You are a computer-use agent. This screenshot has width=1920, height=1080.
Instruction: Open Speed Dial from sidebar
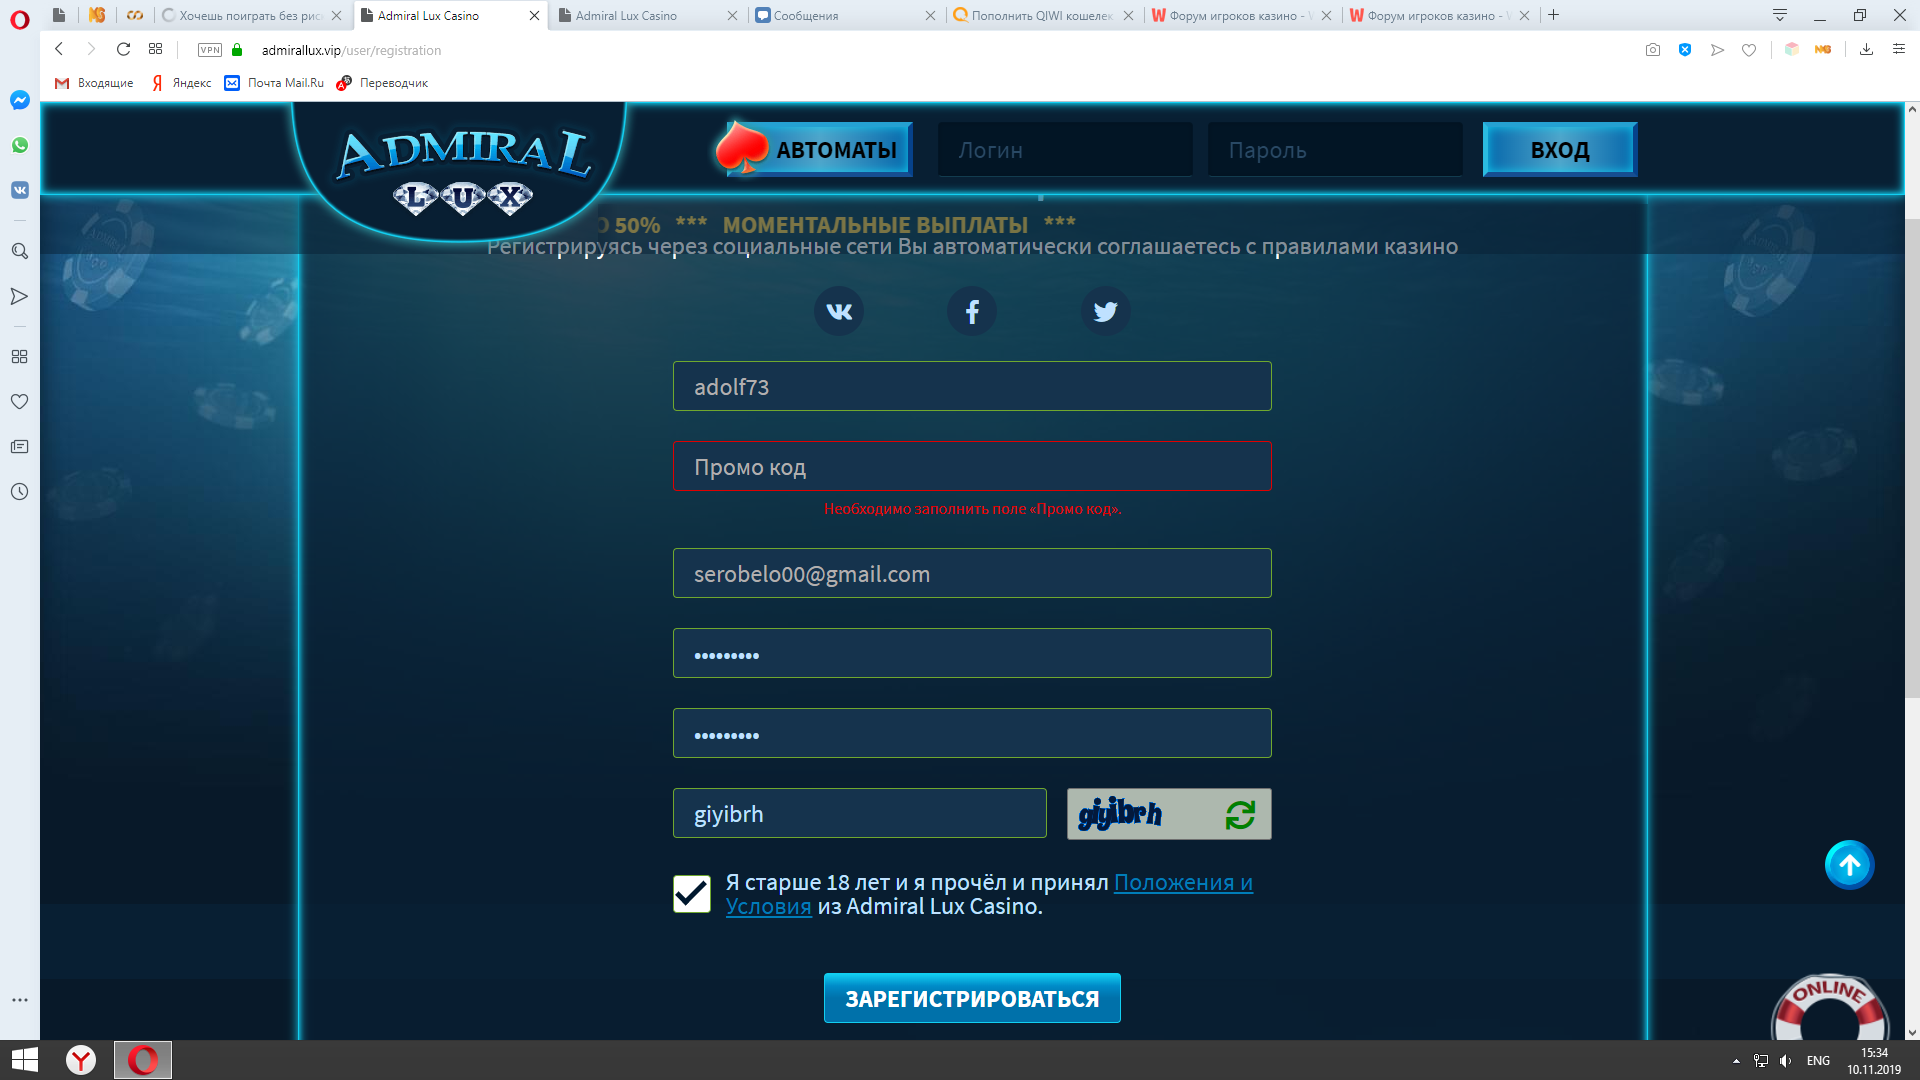click(20, 356)
